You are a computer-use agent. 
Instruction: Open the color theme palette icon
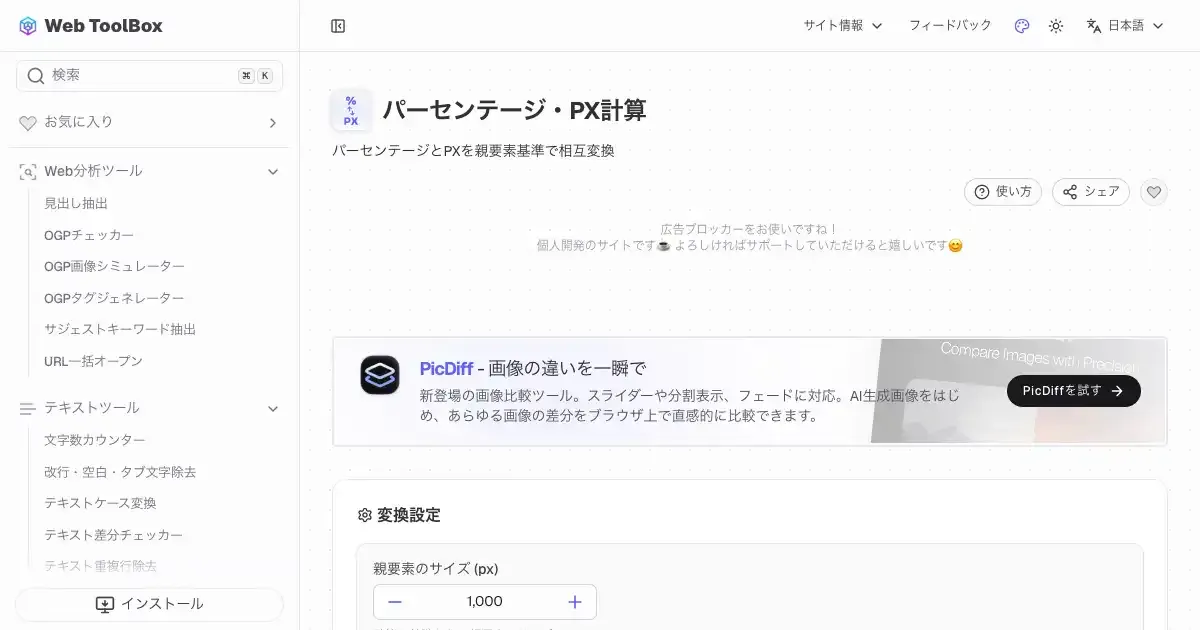(1021, 26)
